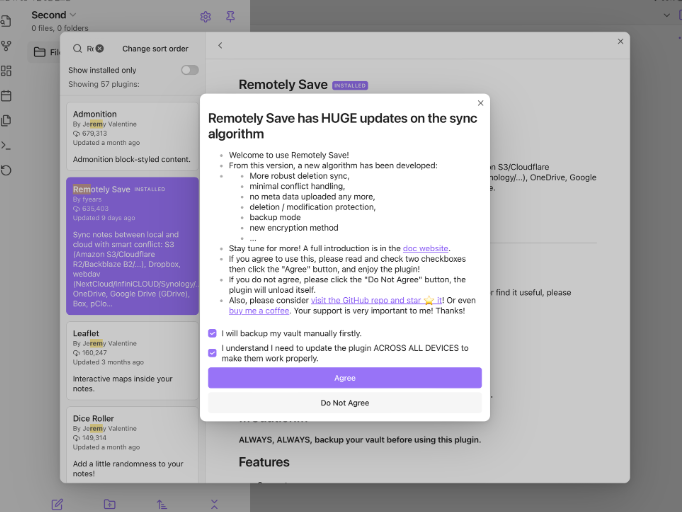Click the search magnifier in plugin browser
The height and width of the screenshot is (512, 682).
(77, 48)
